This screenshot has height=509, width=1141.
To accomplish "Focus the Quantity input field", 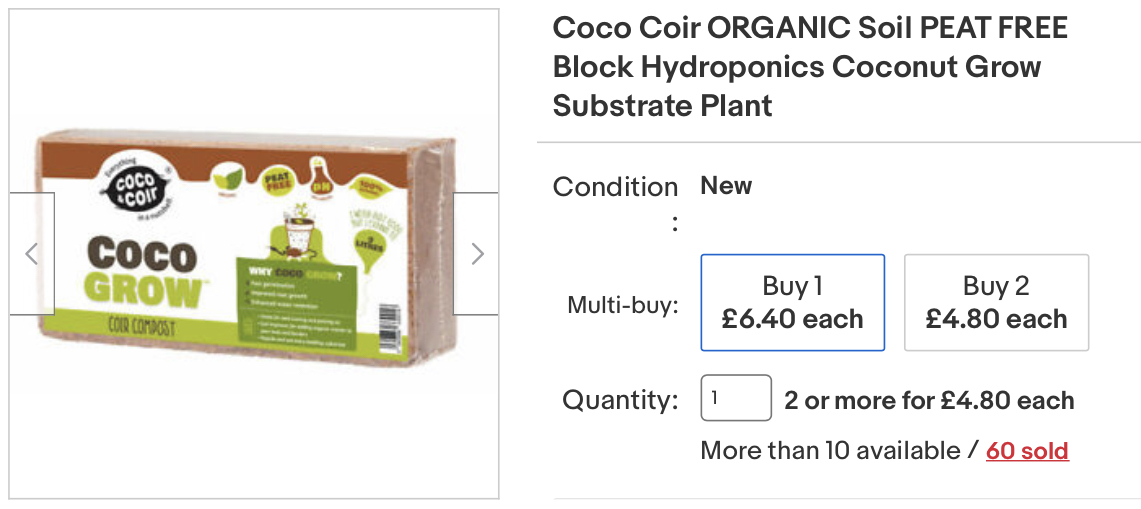I will point(735,398).
